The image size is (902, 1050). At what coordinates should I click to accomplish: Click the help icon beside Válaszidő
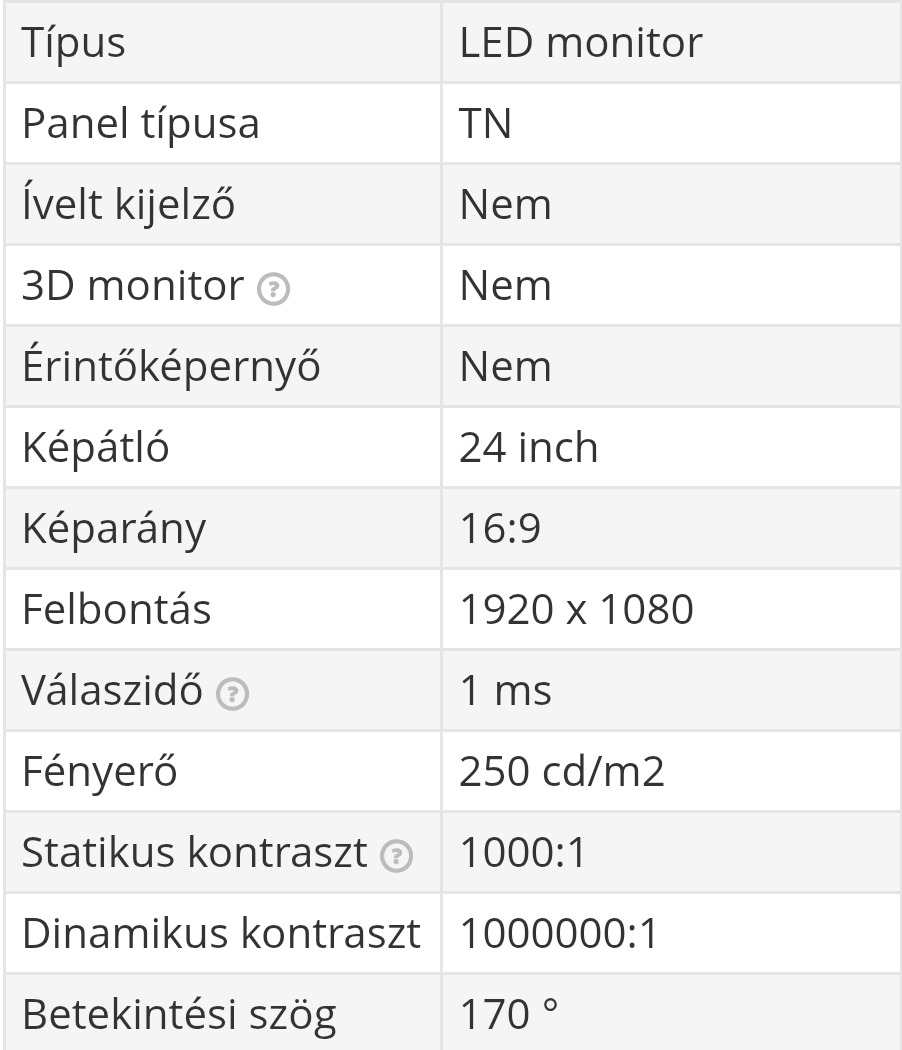pos(233,693)
